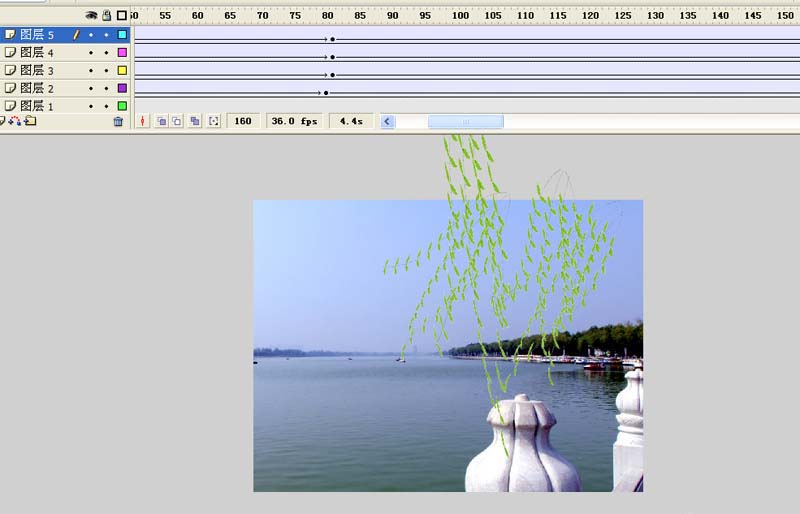Click the lock all layers padlock icon

106,15
